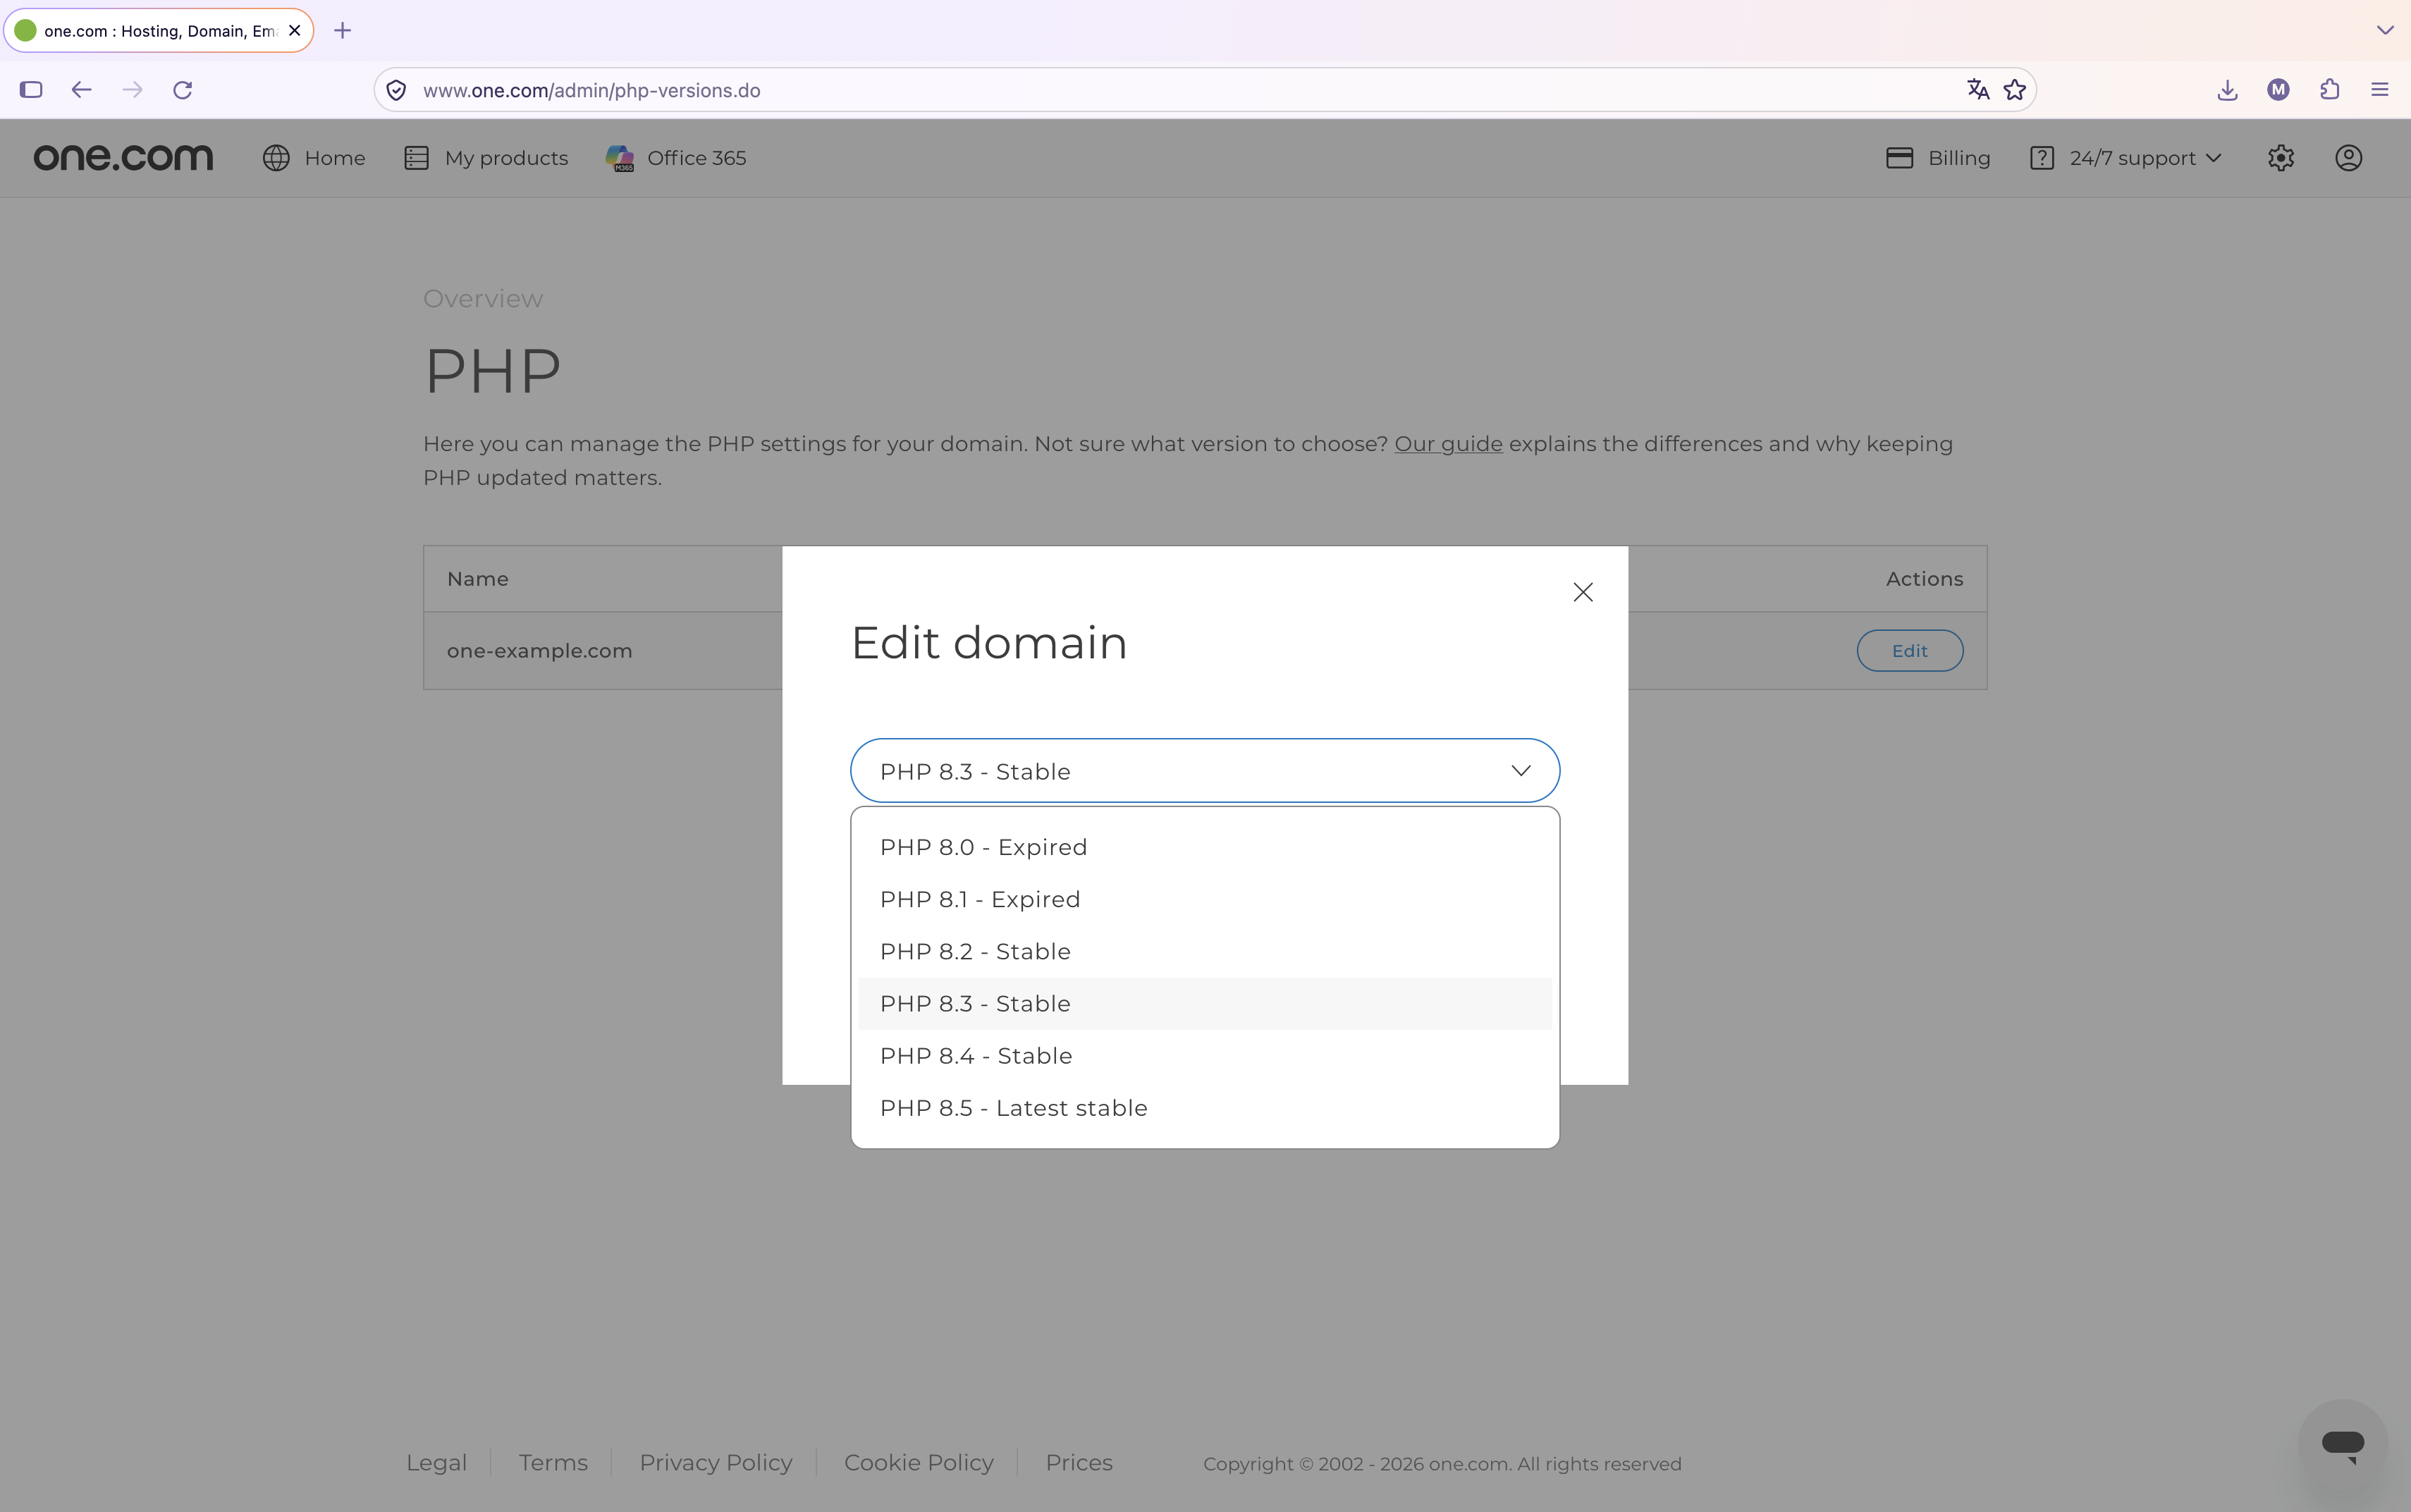
Task: Choose PHP 8.1 - Expired option
Action: coord(1205,899)
